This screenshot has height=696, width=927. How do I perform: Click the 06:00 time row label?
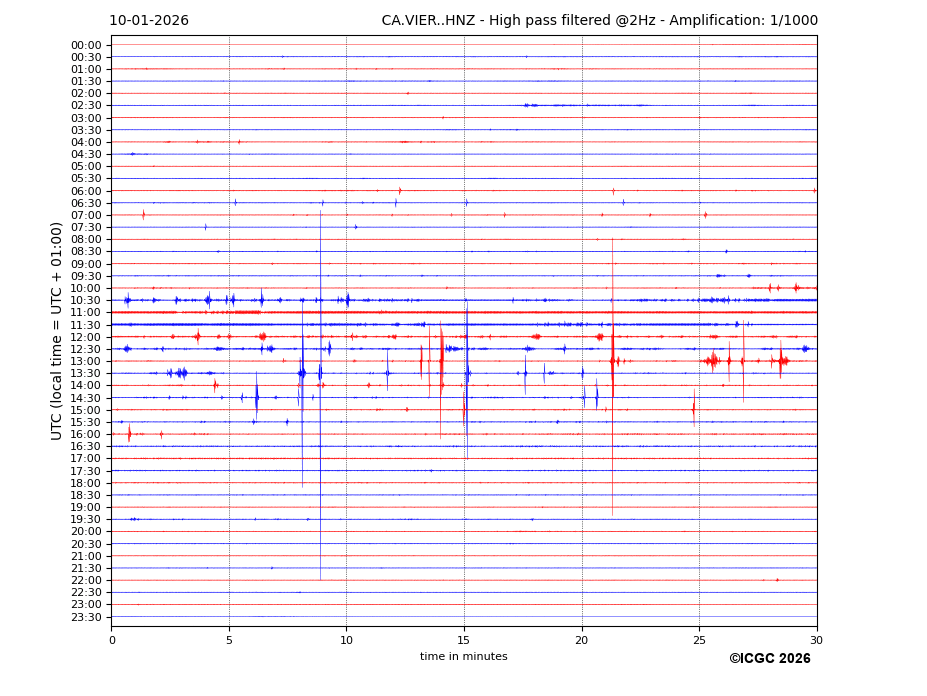[x=86, y=191]
